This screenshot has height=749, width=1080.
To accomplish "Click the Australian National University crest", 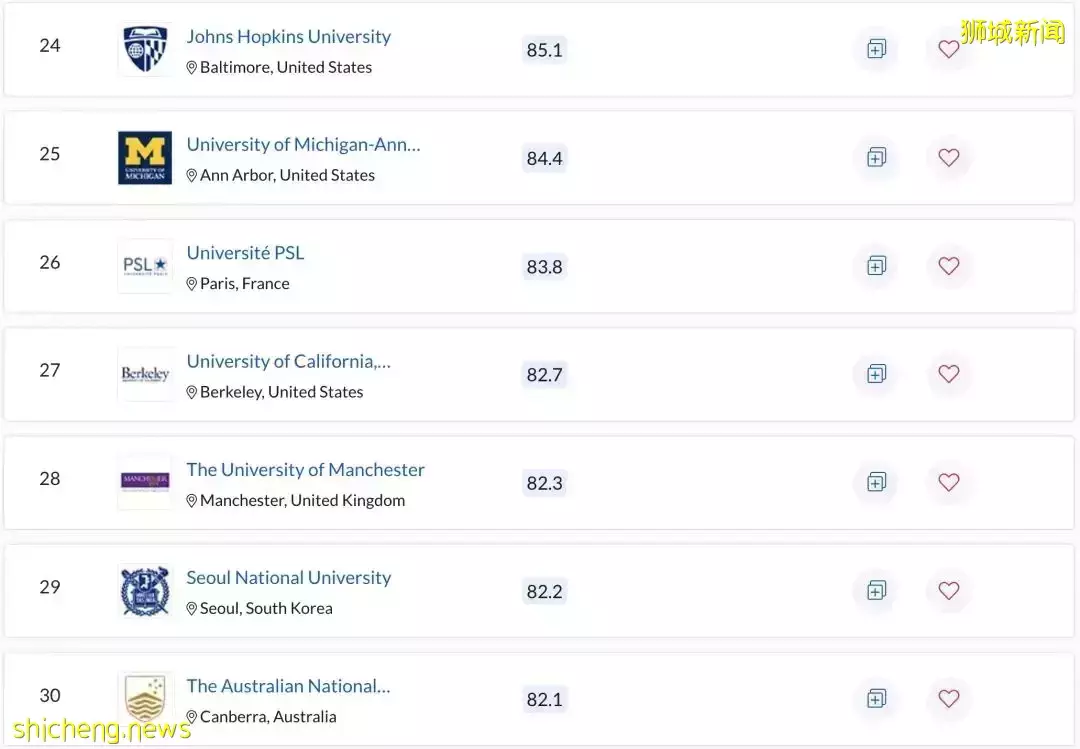I will (145, 699).
